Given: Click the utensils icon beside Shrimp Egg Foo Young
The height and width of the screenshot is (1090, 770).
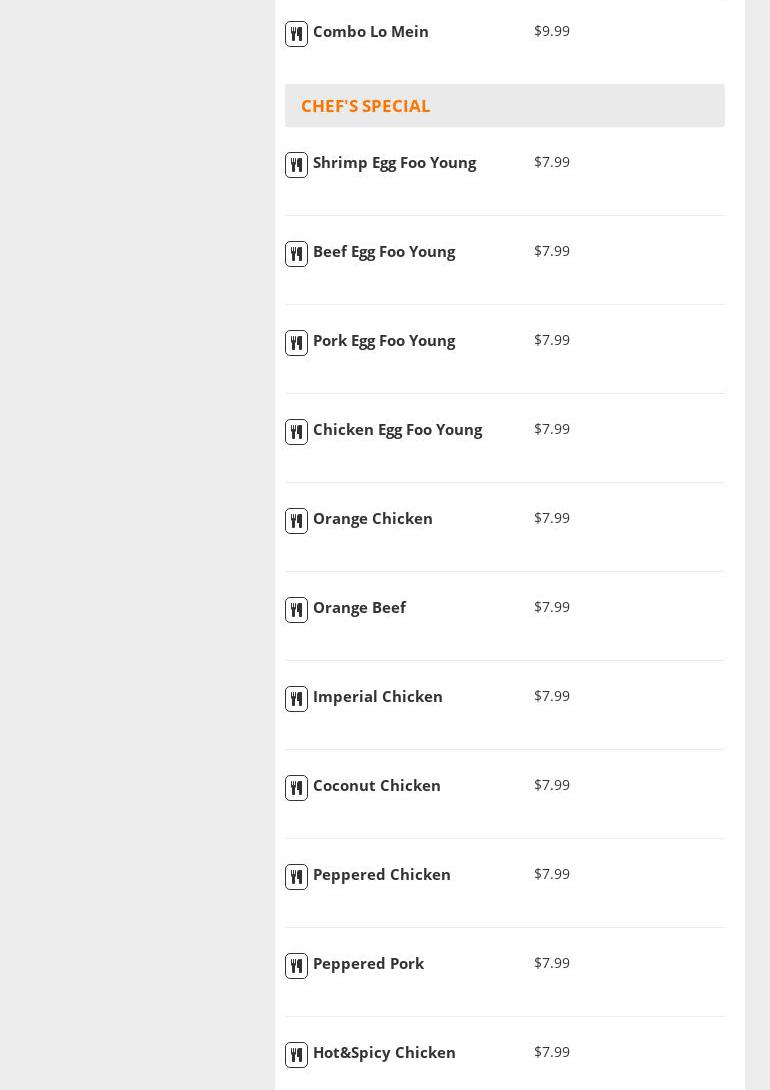Looking at the screenshot, I should [296, 165].
